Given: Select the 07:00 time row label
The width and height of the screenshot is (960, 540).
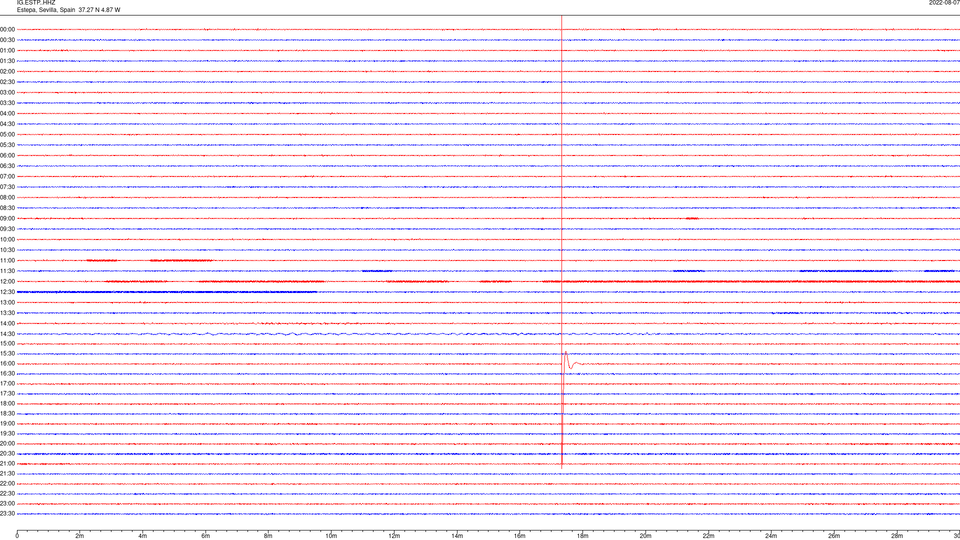Looking at the screenshot, I should tap(7, 176).
